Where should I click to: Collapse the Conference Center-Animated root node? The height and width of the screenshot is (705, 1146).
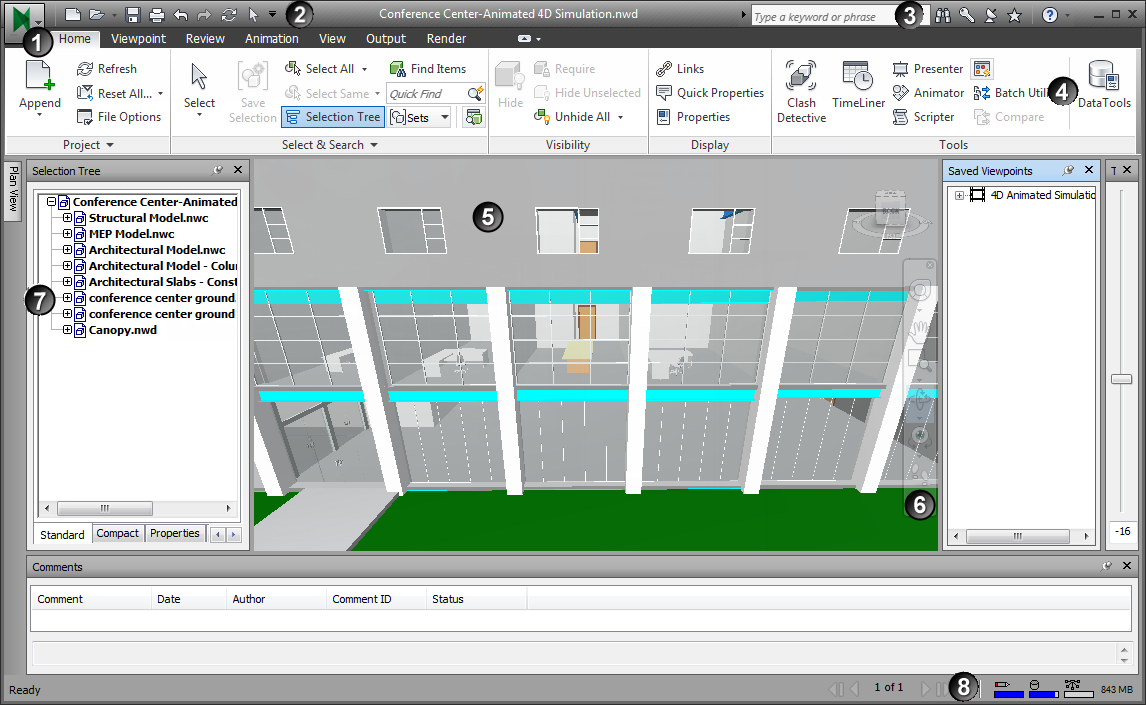[51, 202]
